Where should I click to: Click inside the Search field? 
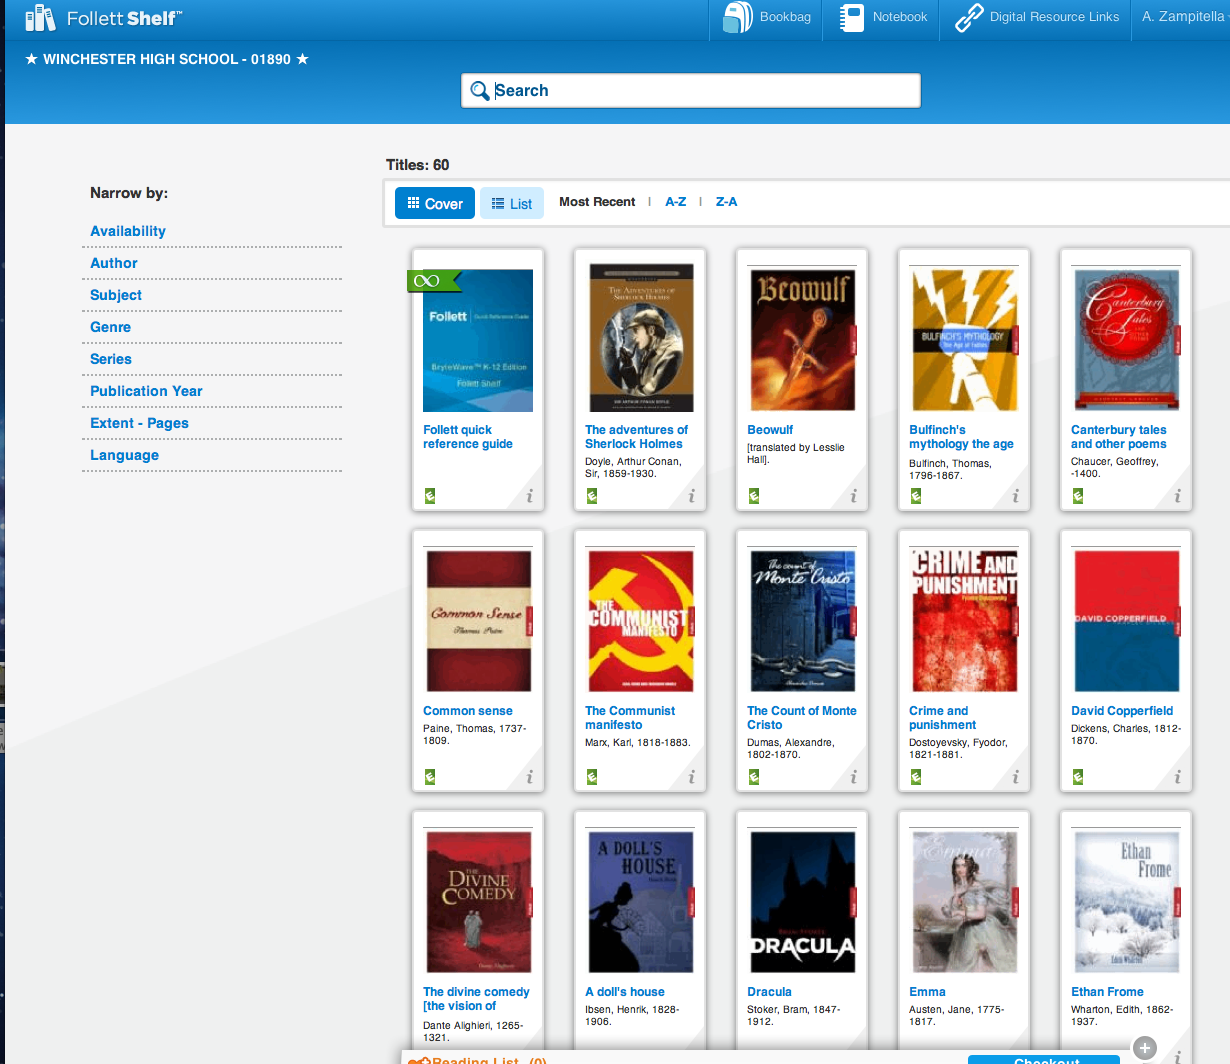(x=690, y=90)
